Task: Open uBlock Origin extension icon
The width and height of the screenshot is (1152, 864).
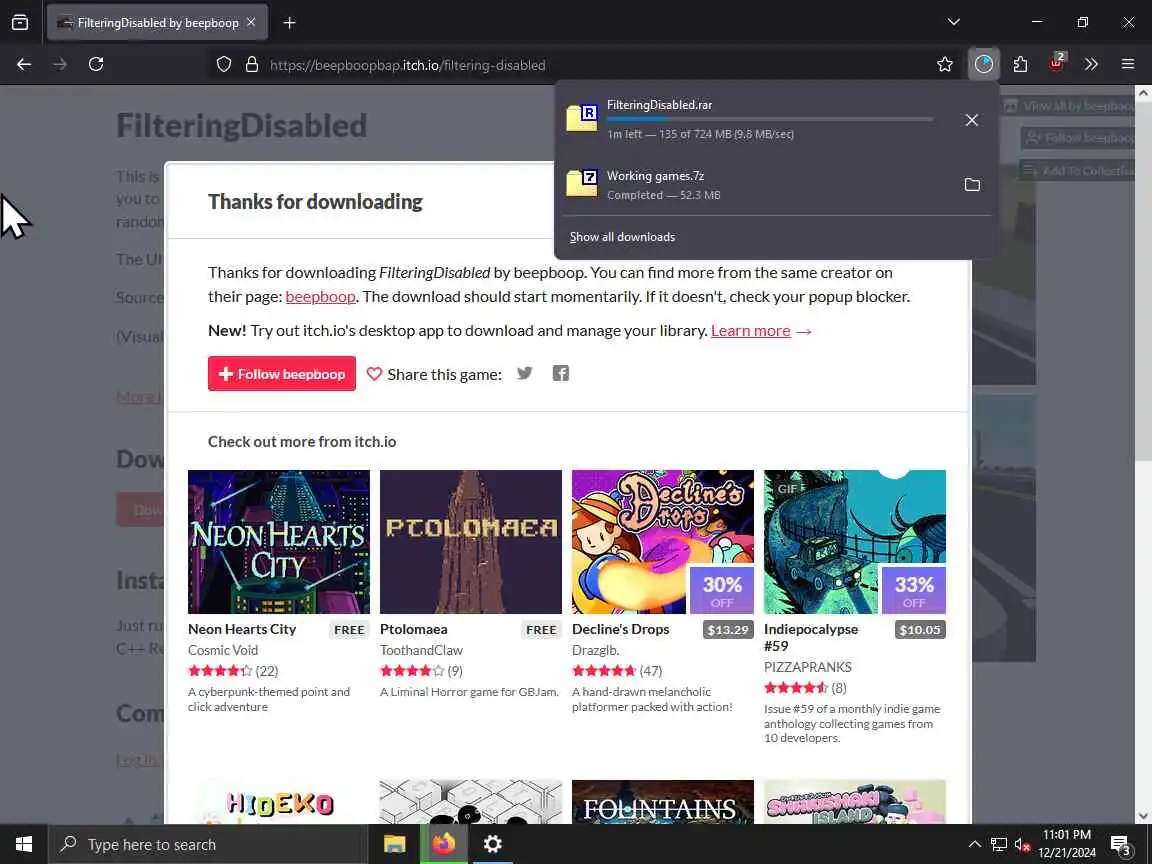Action: pyautogui.click(x=1056, y=65)
